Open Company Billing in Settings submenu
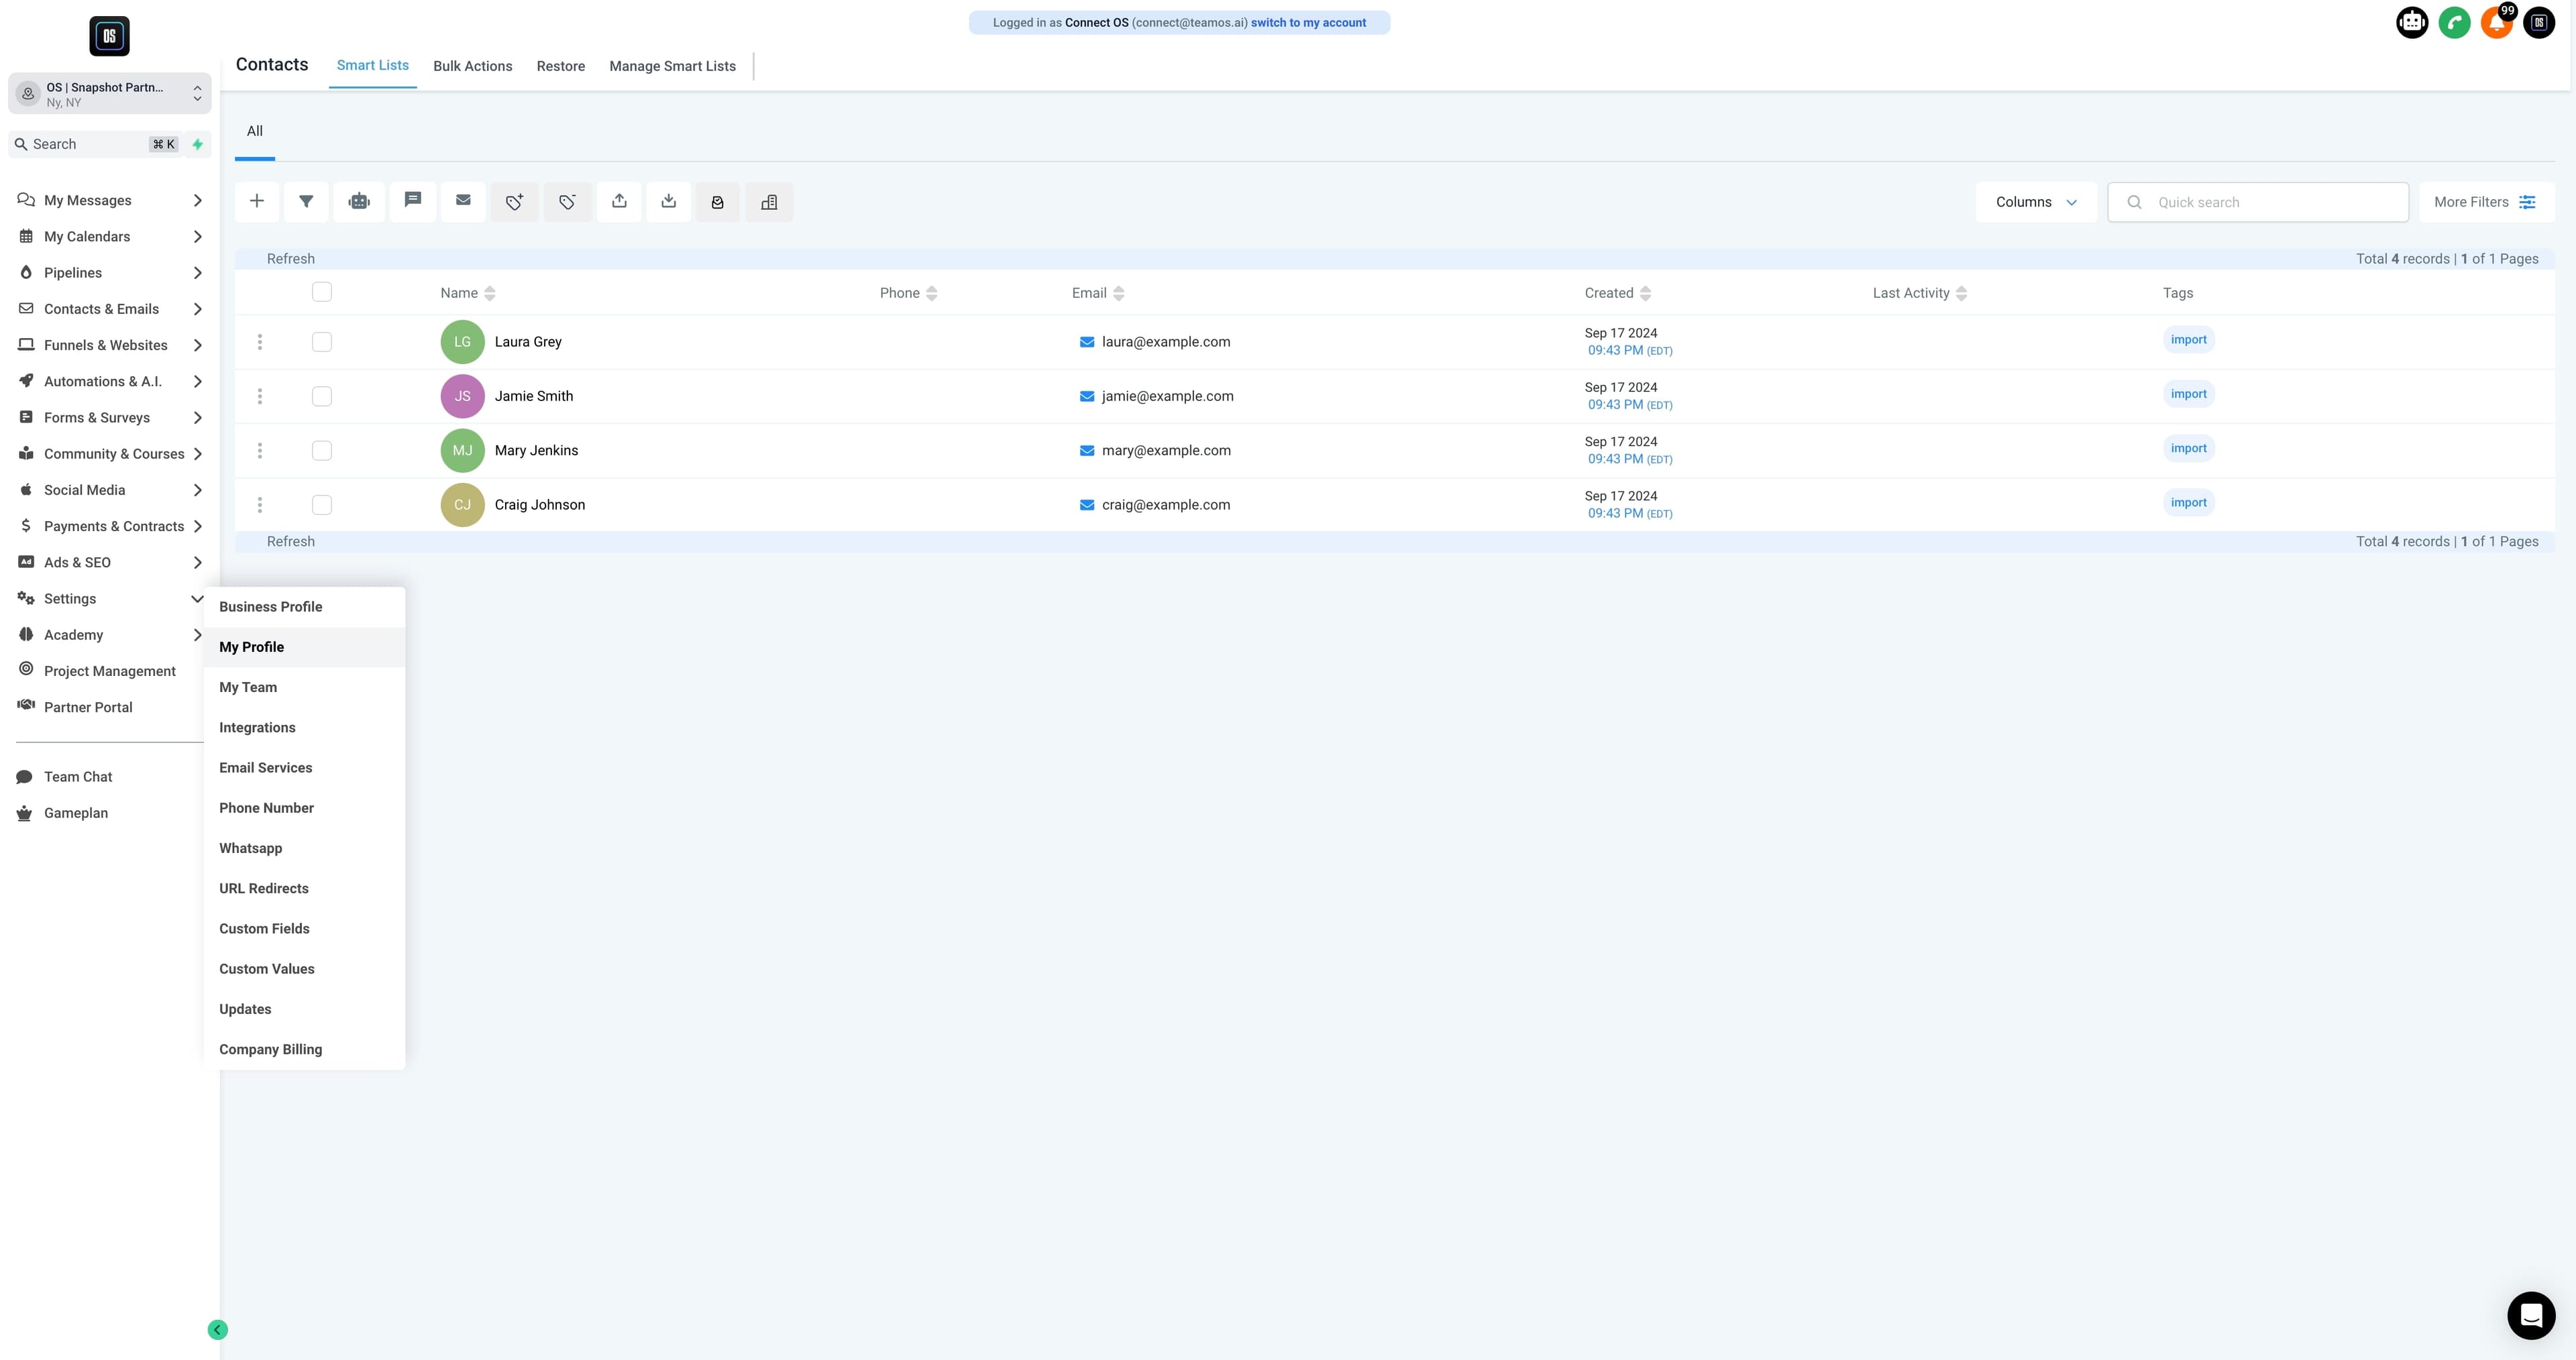Viewport: 2576px width, 1360px height. pos(304,1049)
